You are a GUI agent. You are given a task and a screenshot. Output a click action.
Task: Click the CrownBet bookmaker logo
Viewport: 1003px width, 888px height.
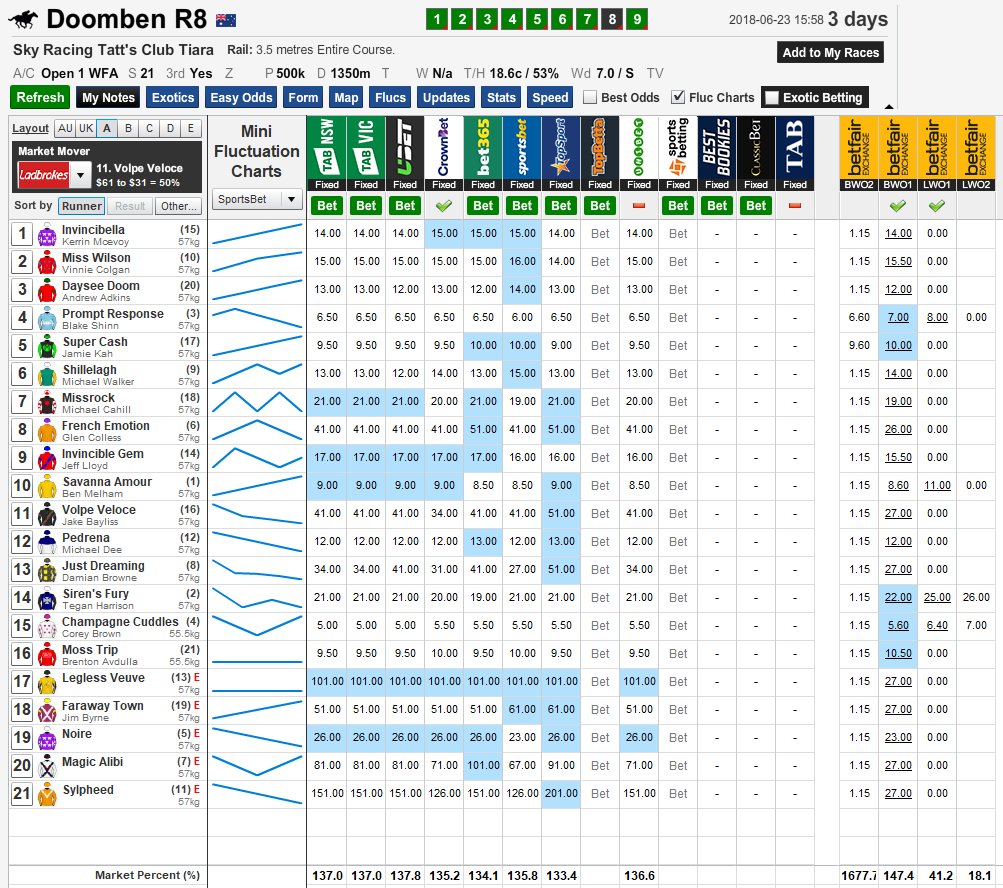[x=444, y=147]
